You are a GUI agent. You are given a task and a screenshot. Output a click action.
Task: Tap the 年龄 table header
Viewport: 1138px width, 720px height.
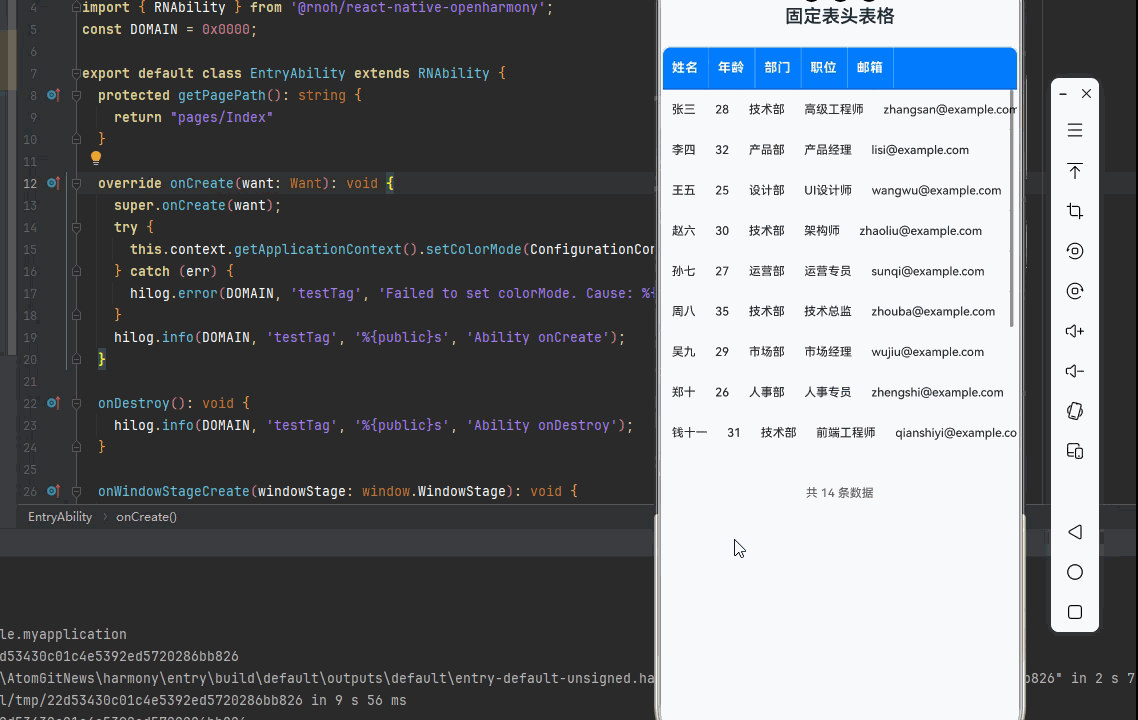732,68
